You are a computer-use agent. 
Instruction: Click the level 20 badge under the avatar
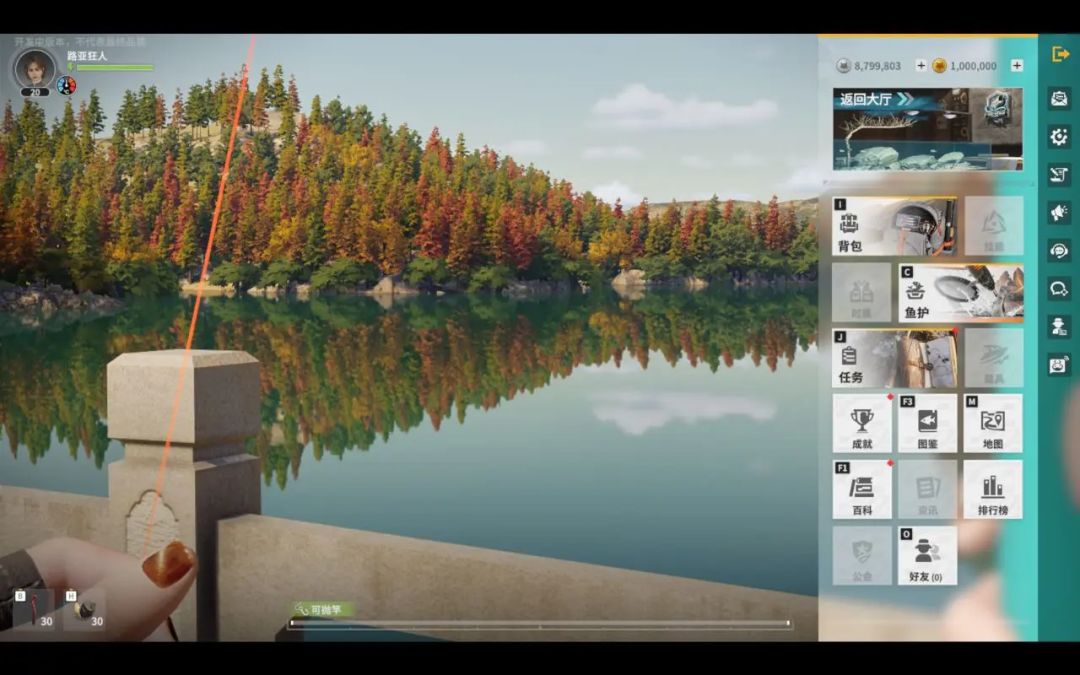pos(34,92)
